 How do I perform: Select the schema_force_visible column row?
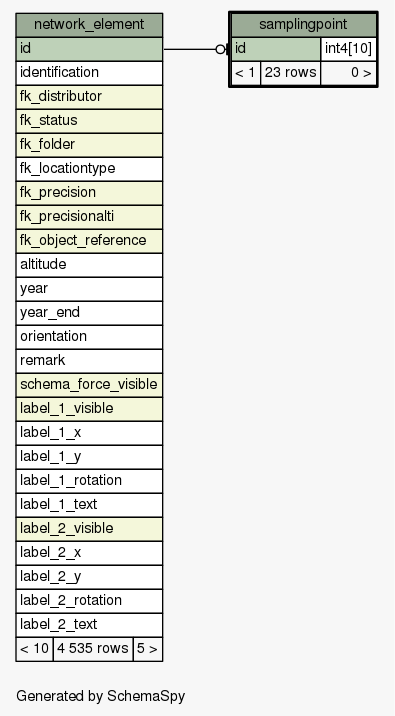pos(89,385)
